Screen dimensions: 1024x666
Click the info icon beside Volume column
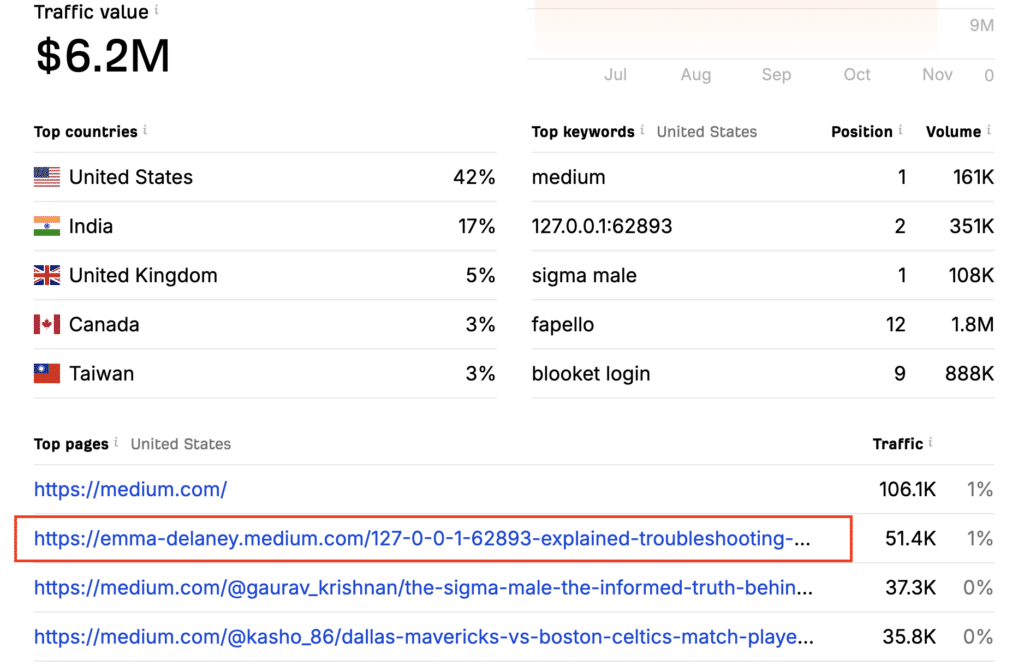tap(989, 130)
